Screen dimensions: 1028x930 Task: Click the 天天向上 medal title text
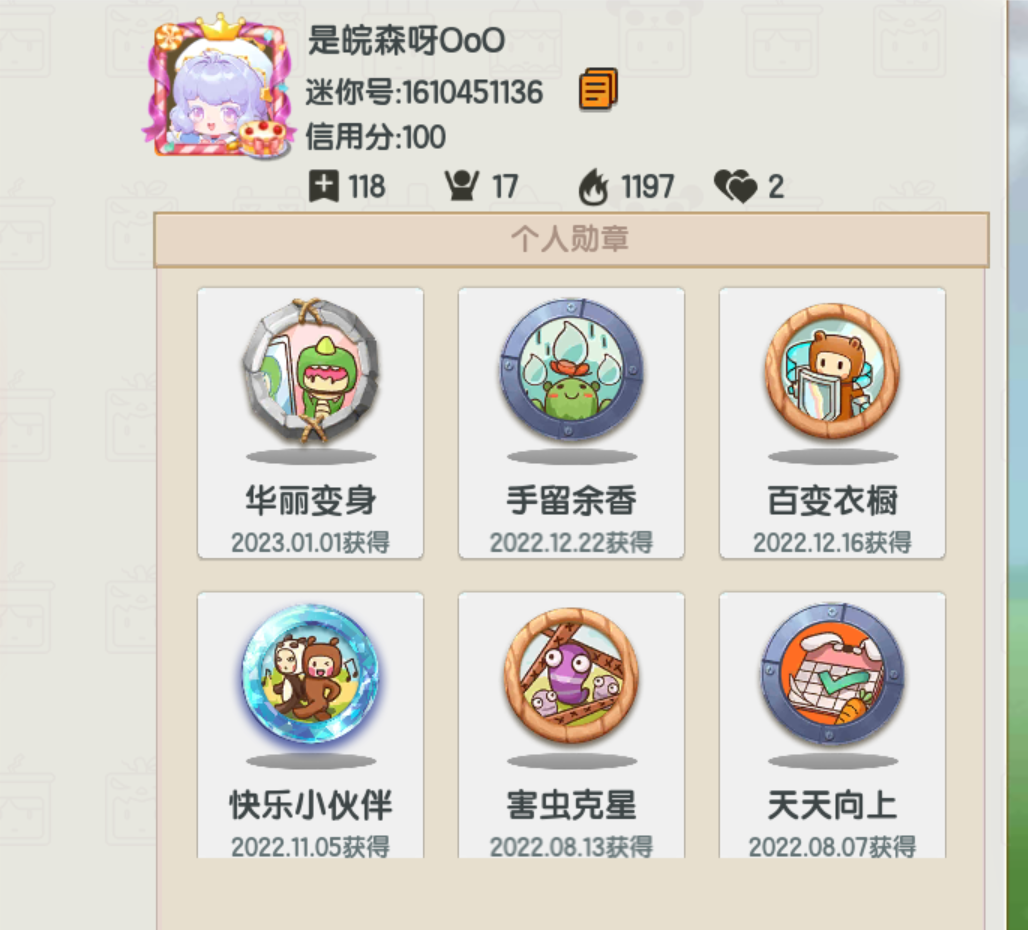click(832, 805)
